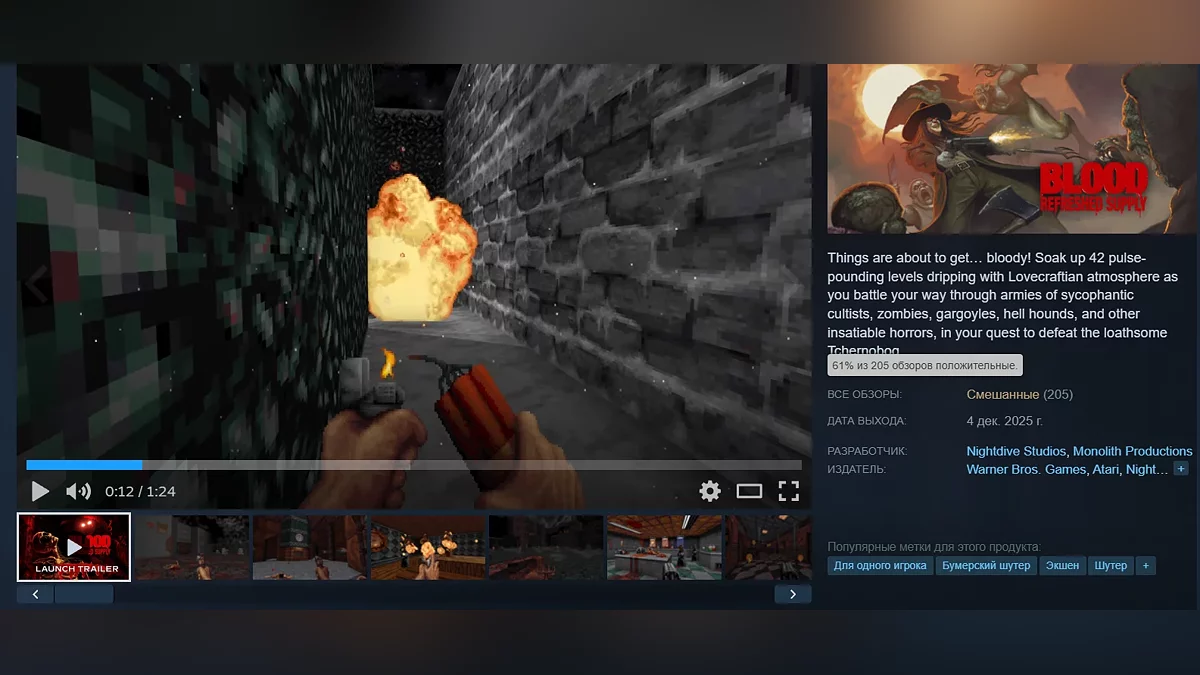
Task: Open the fourth screenshot thumbnail
Action: [x=428, y=547]
